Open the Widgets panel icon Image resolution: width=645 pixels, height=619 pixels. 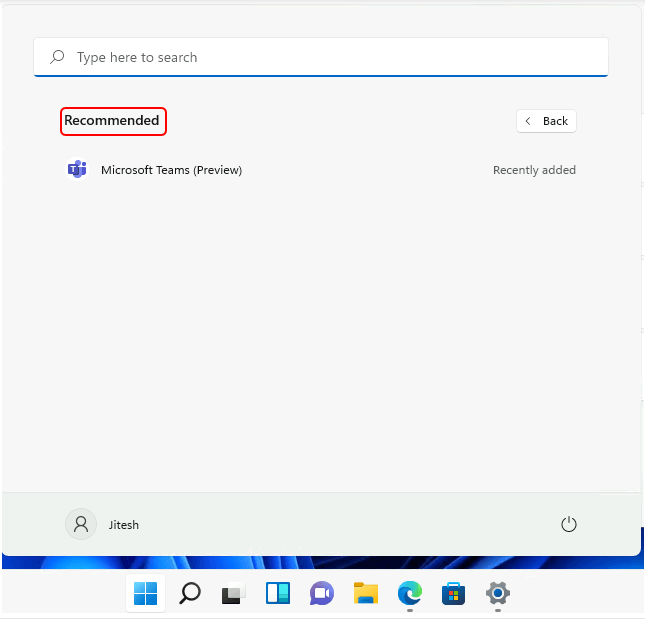[x=278, y=593]
